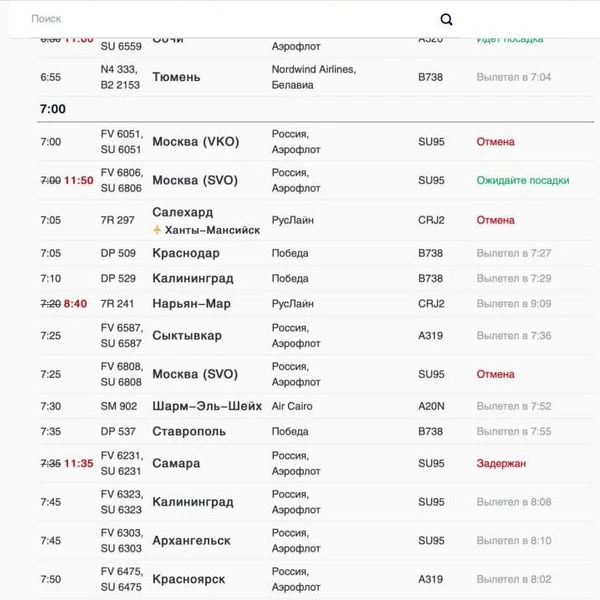Focus the Поиск search field
The width and height of the screenshot is (600, 600).
(x=230, y=19)
